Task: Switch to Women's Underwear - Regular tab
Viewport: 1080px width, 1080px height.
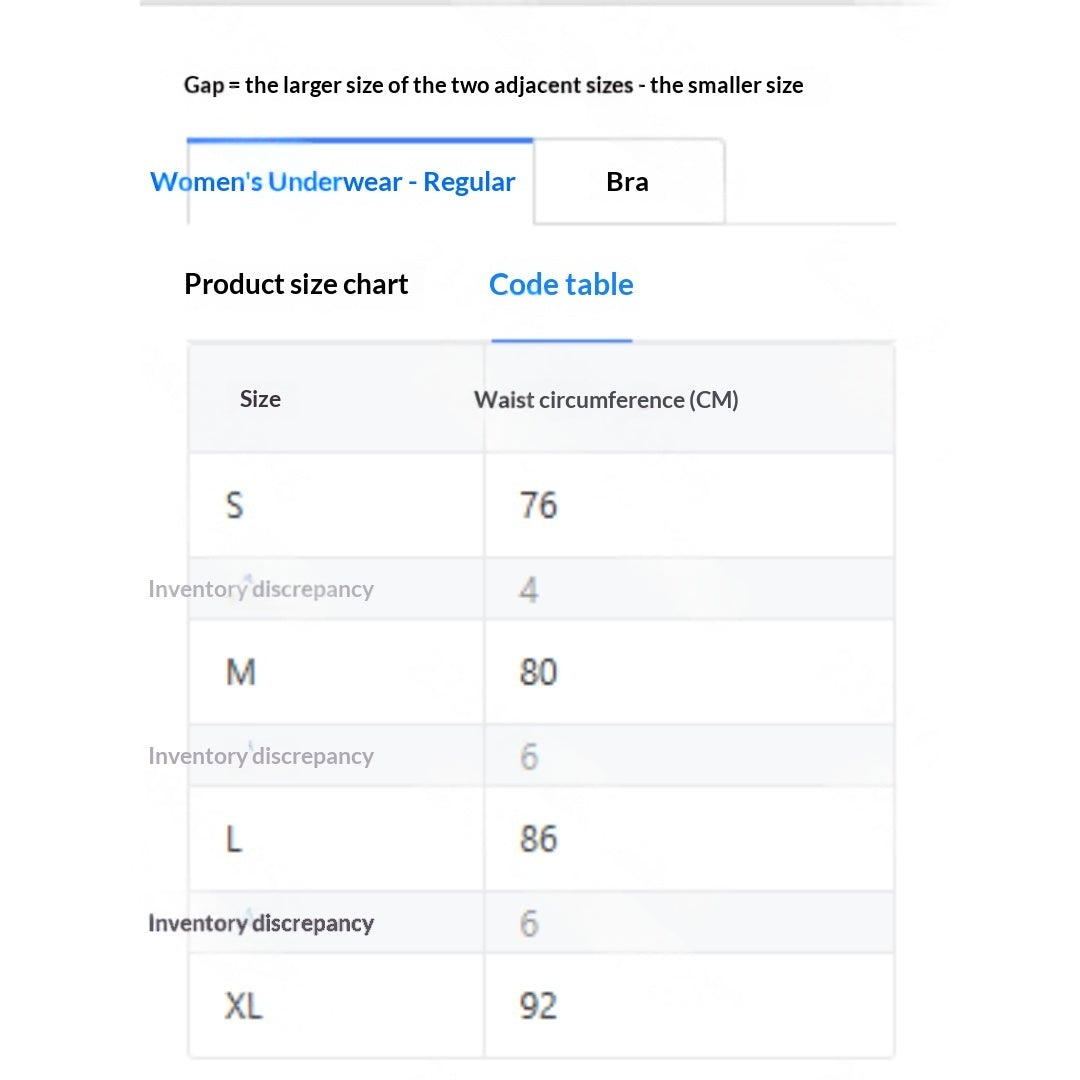Action: [x=333, y=182]
